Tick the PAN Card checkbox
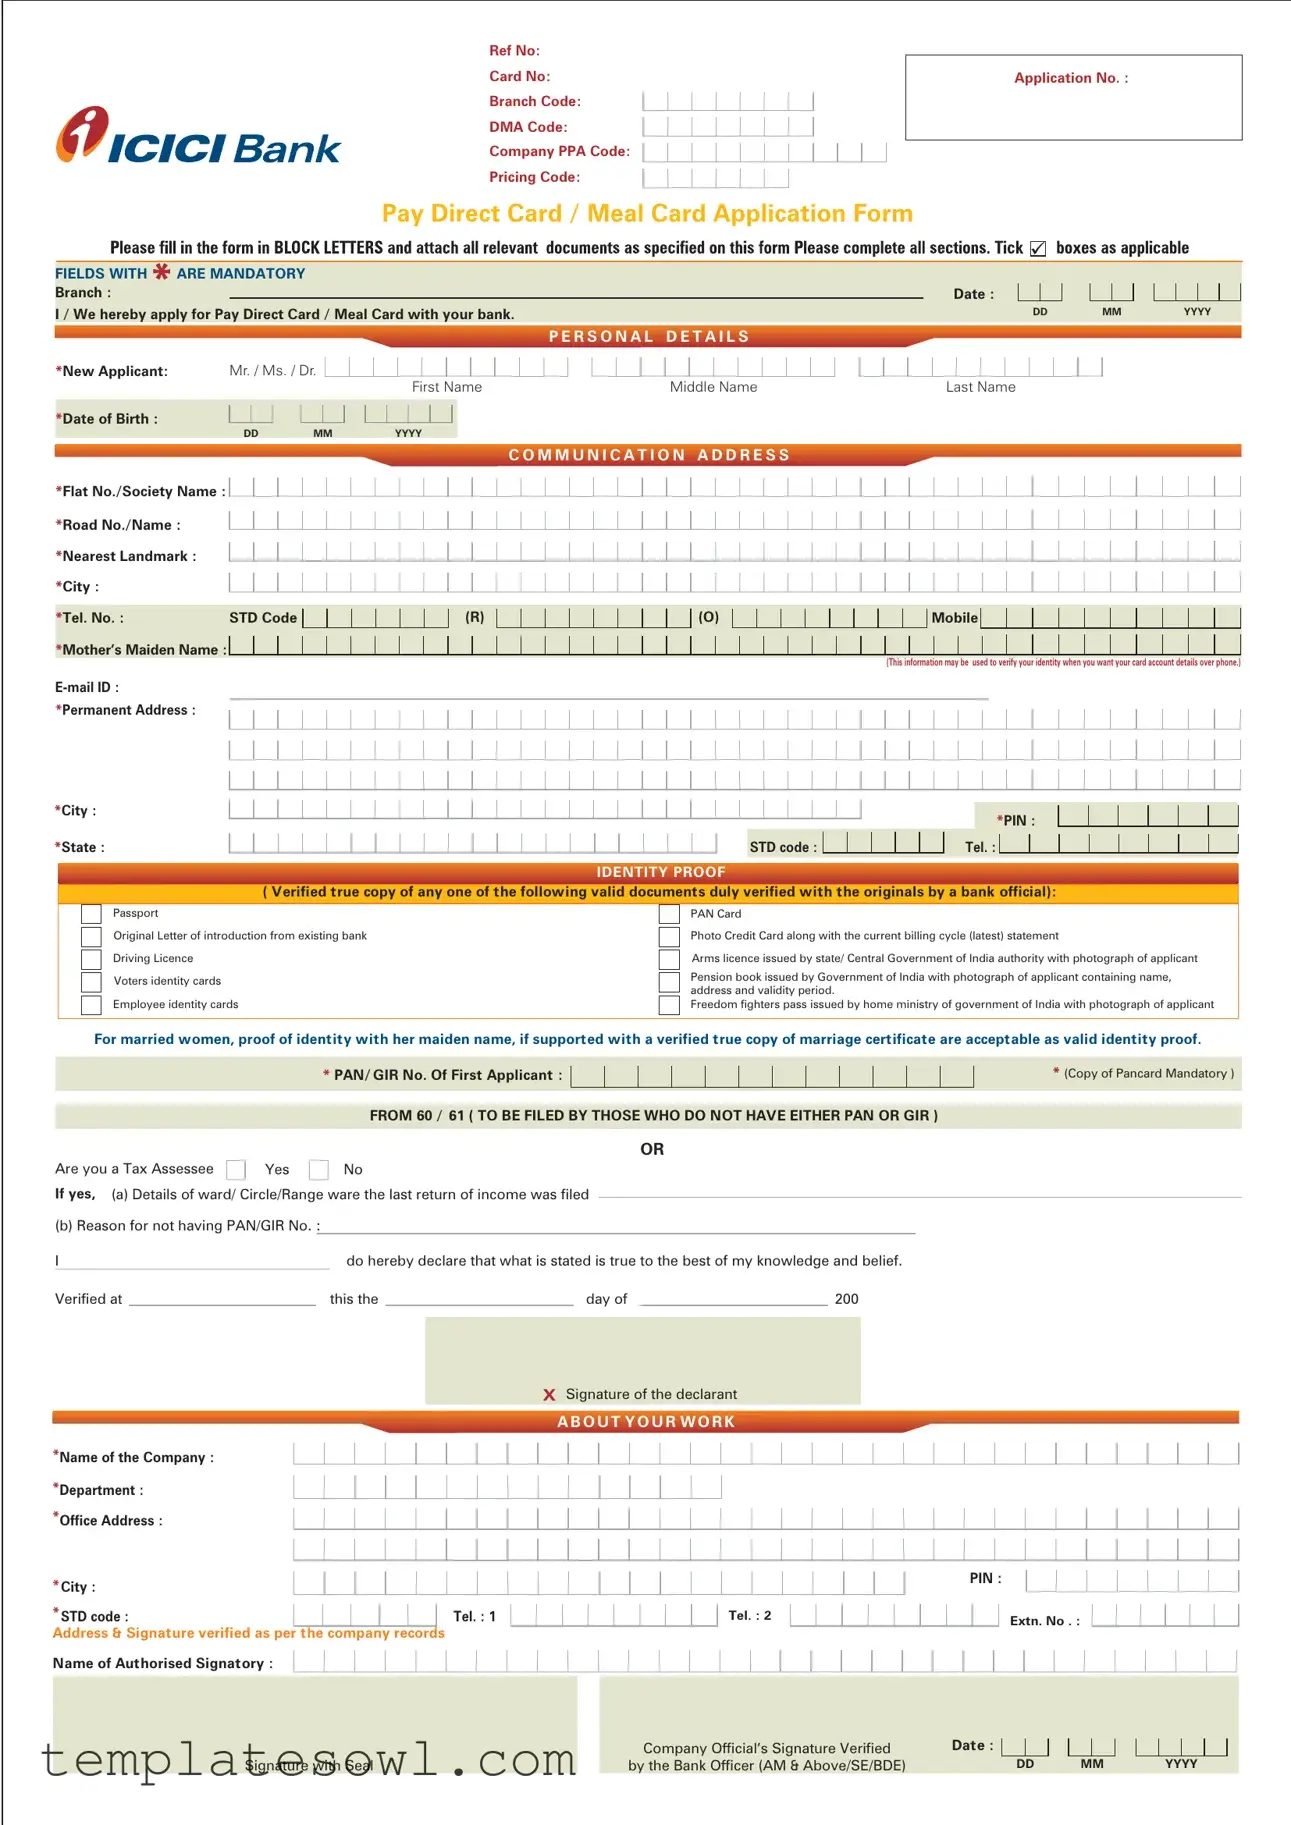The image size is (1291, 1825). click(669, 914)
